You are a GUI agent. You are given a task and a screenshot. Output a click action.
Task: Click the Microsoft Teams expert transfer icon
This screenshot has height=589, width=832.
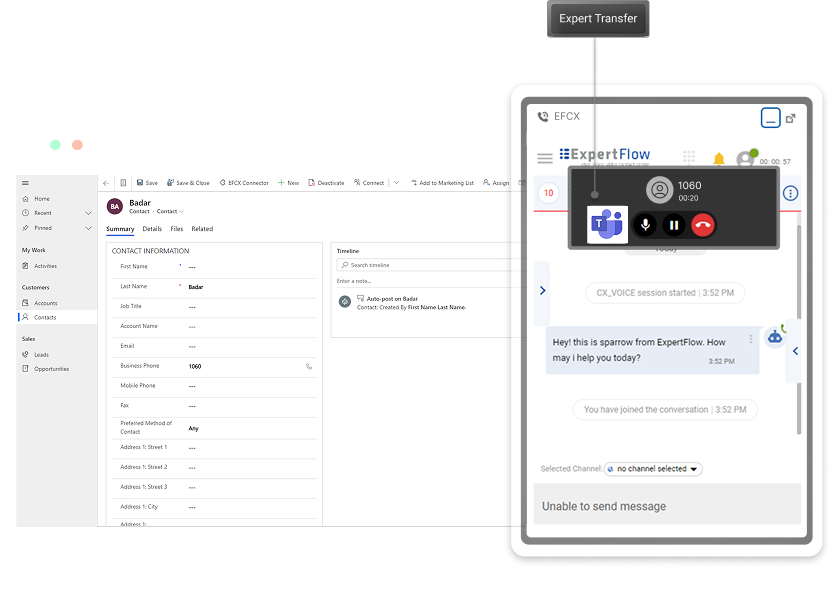(x=607, y=225)
